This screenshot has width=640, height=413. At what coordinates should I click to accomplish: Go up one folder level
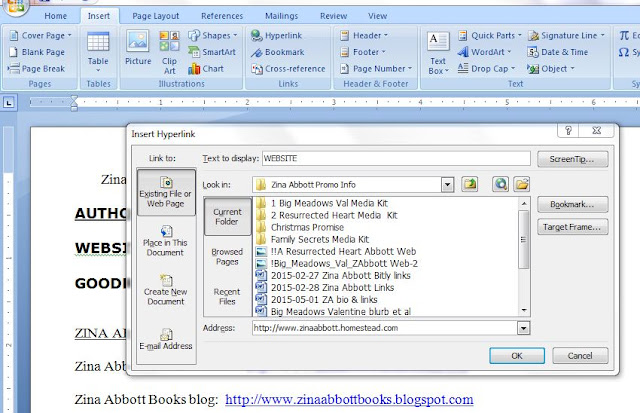tap(470, 184)
